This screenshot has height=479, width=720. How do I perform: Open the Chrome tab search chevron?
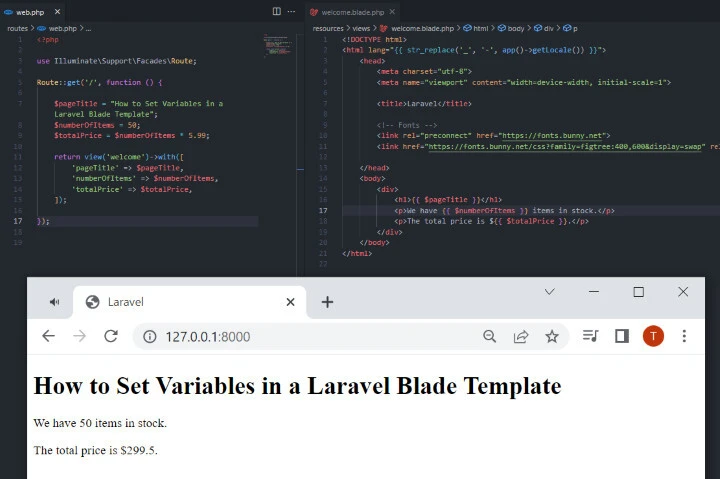point(549,292)
